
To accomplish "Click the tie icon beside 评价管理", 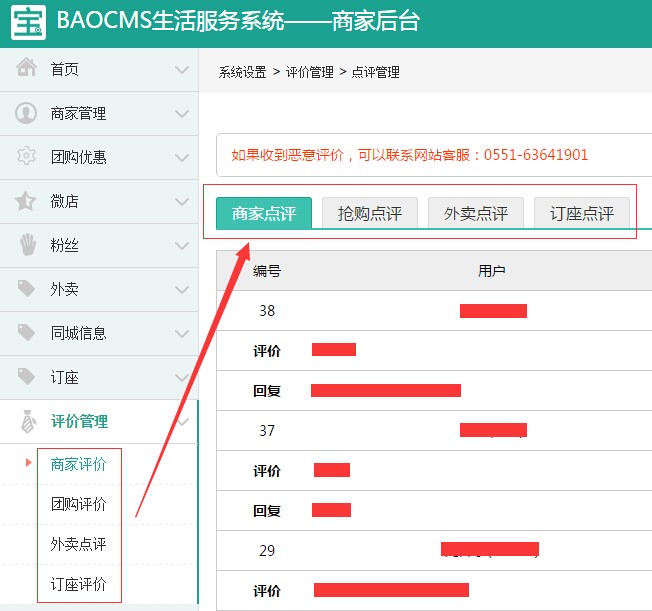I will (x=28, y=421).
